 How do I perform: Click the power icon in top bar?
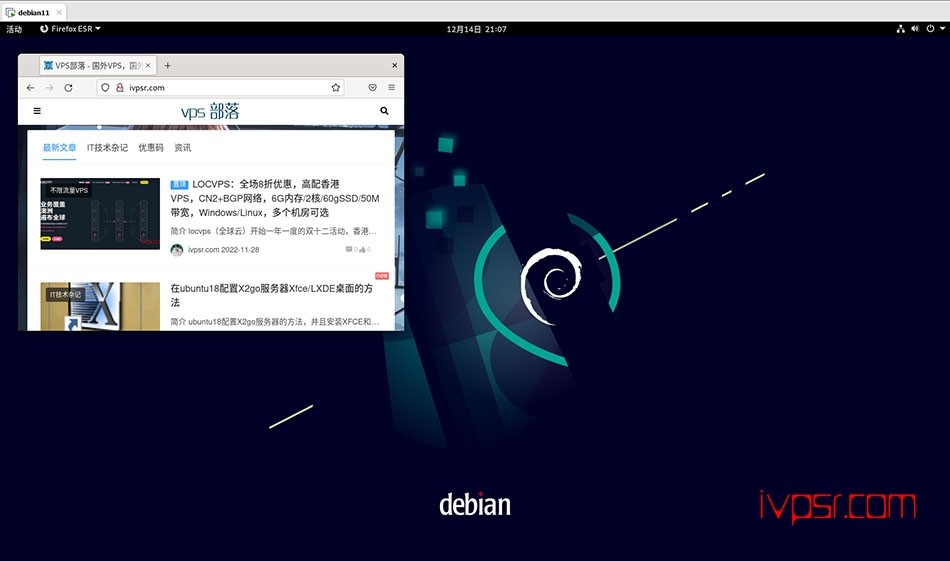click(x=930, y=29)
